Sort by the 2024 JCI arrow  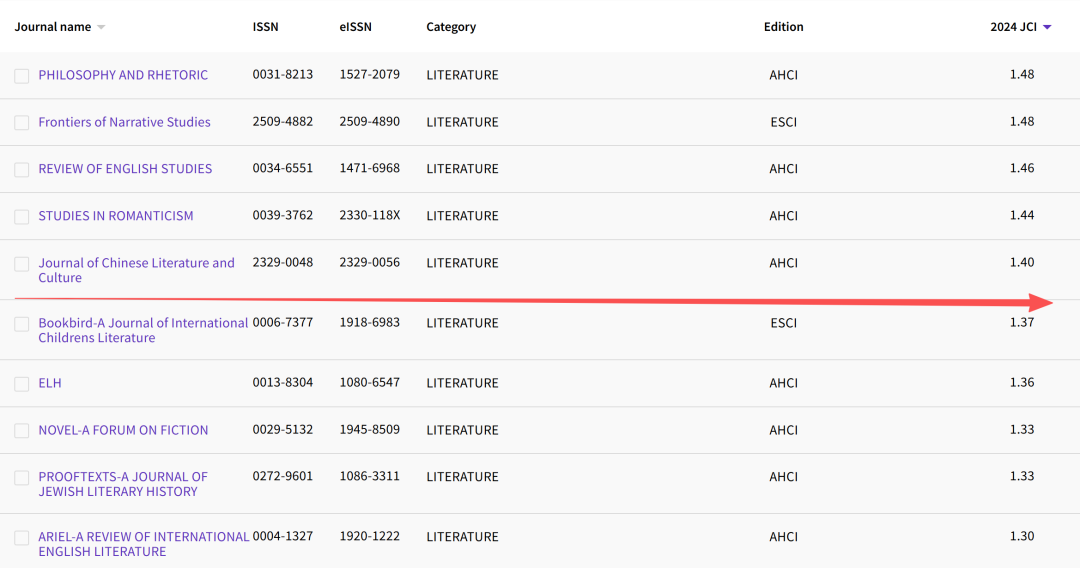(1047, 28)
